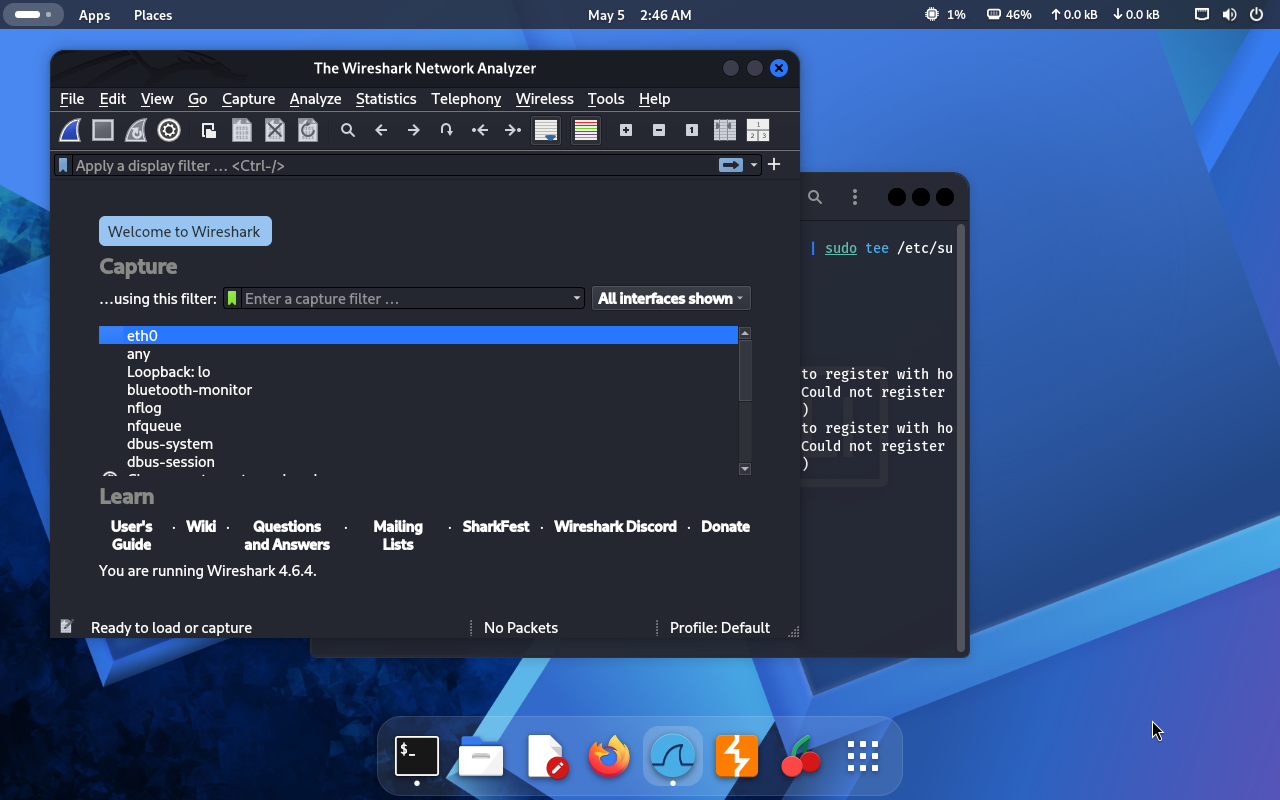This screenshot has width=1280, height=800.
Task: Click the find packet magnifier icon
Action: point(348,130)
